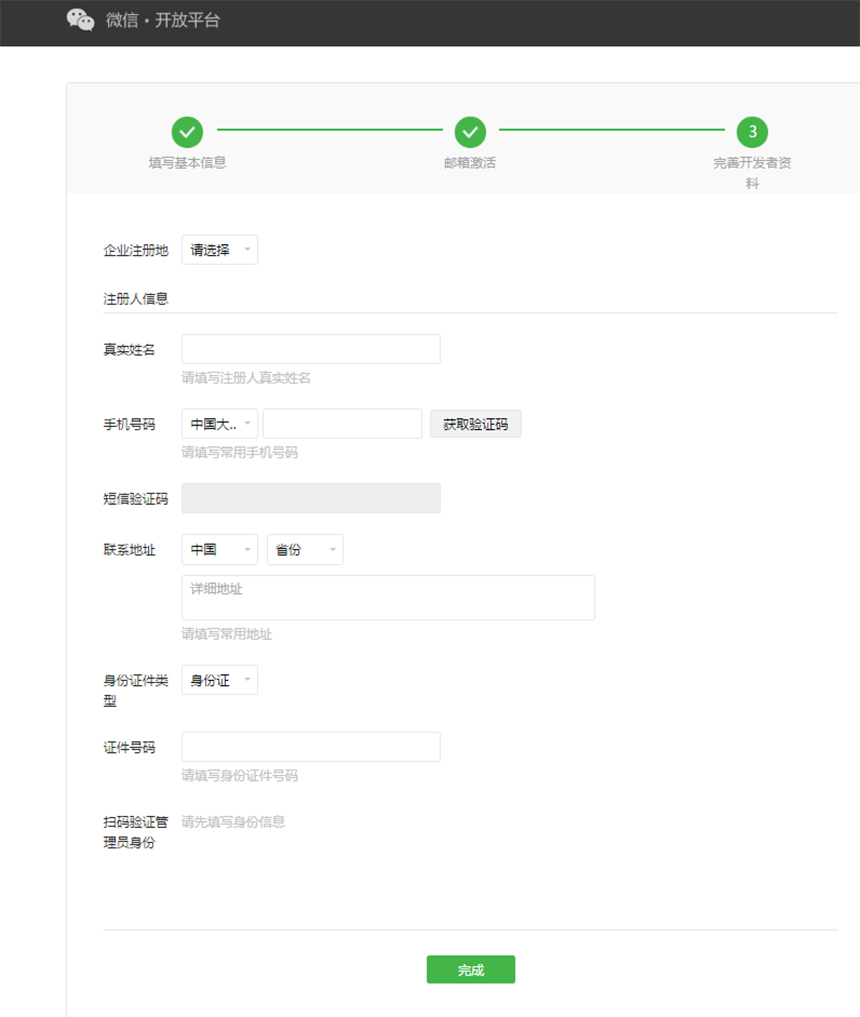
Task: Click the mobile phone number input field
Action: click(341, 423)
